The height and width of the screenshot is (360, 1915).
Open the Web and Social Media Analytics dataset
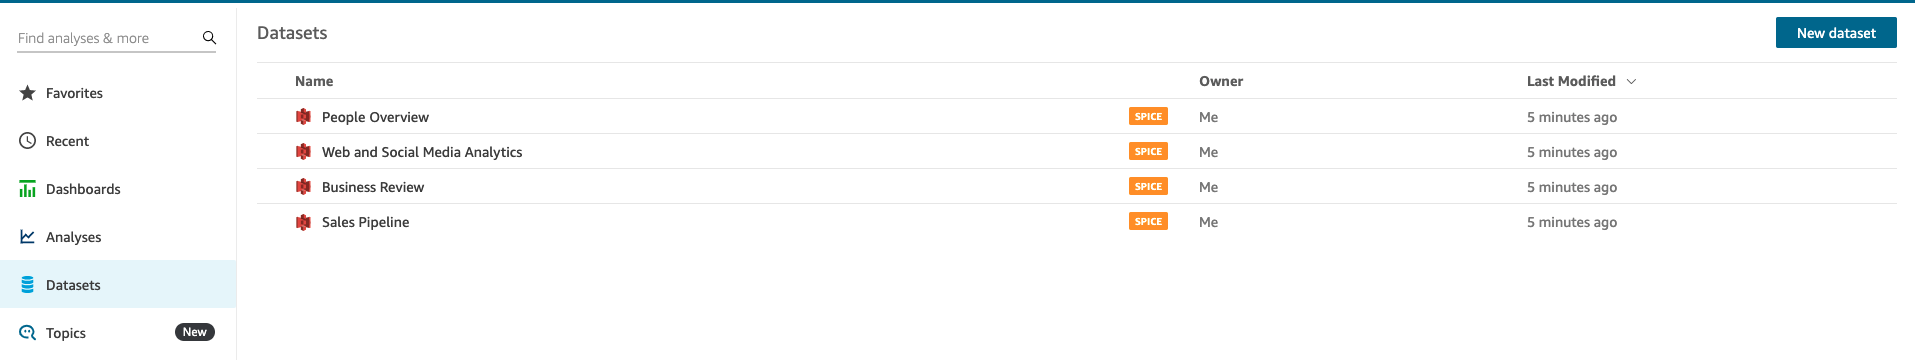[x=422, y=152]
